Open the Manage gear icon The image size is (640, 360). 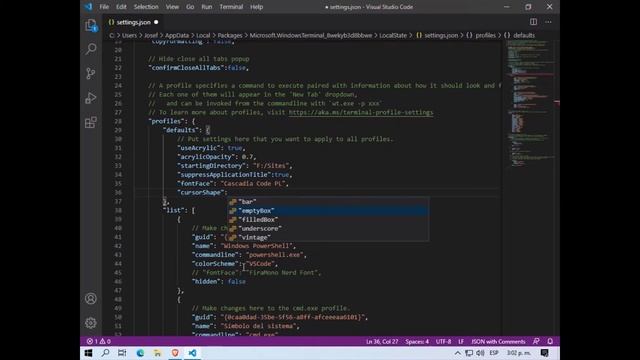coord(91,323)
